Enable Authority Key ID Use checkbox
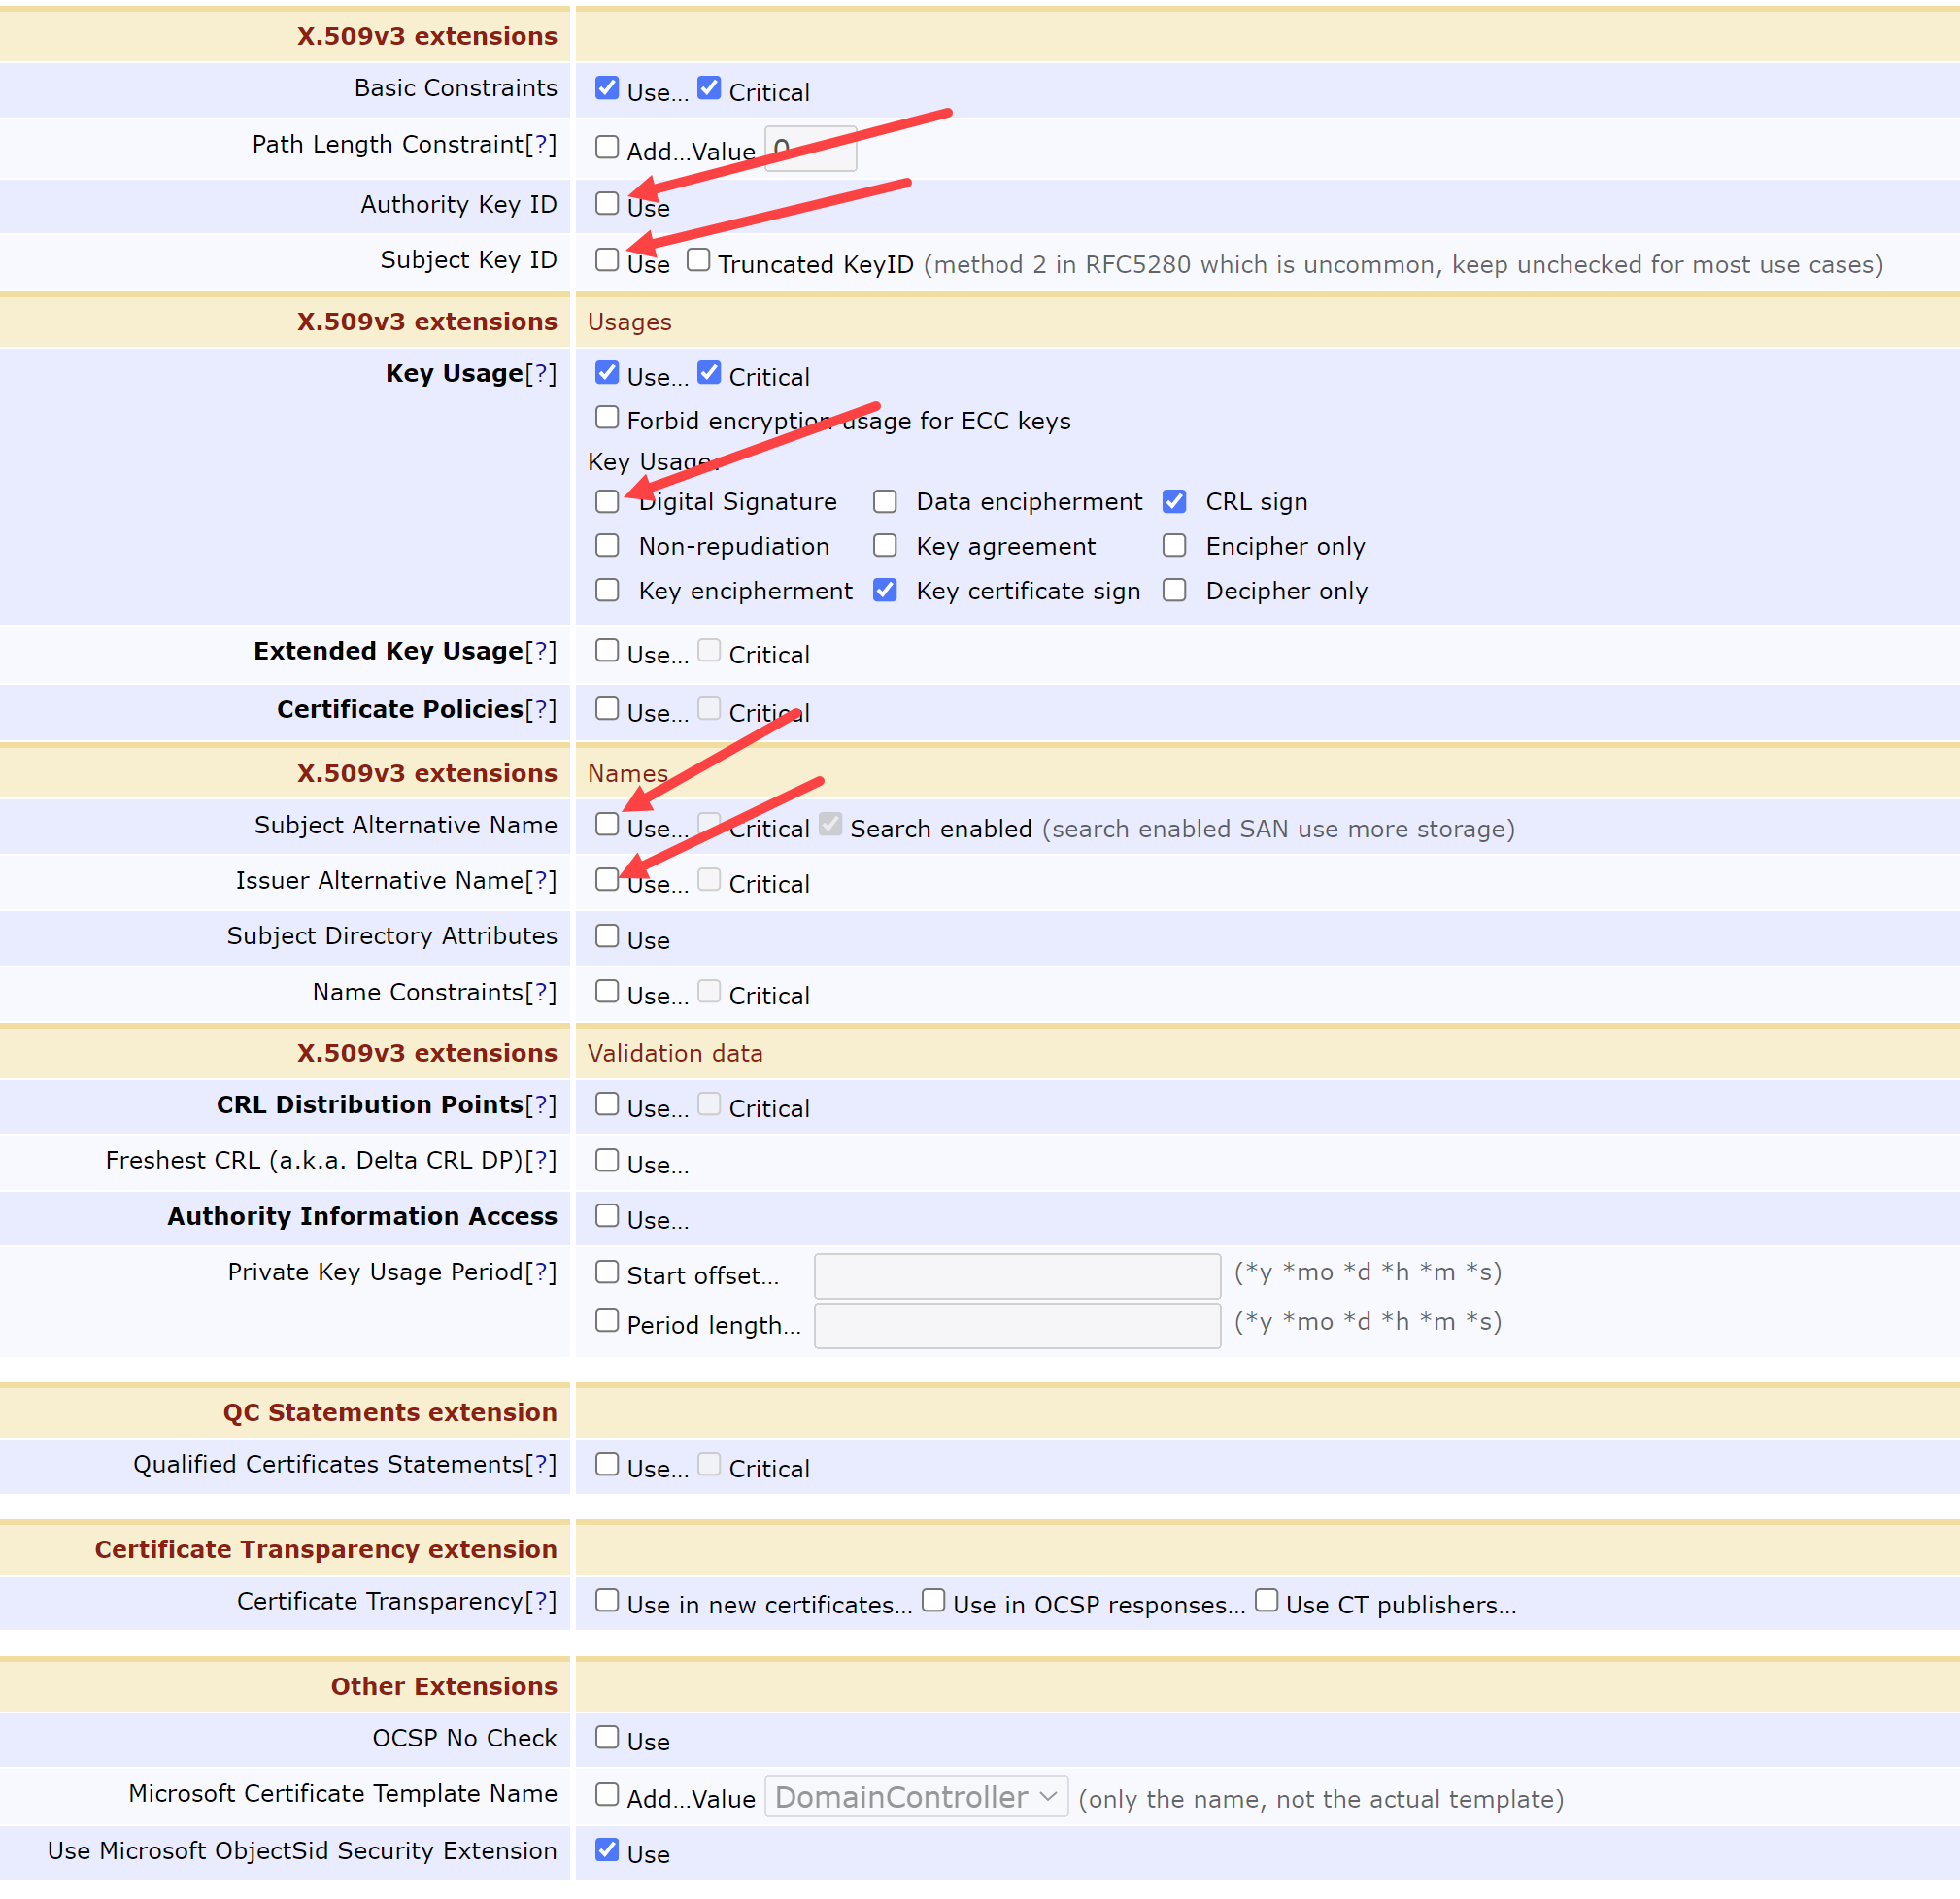 607,203
